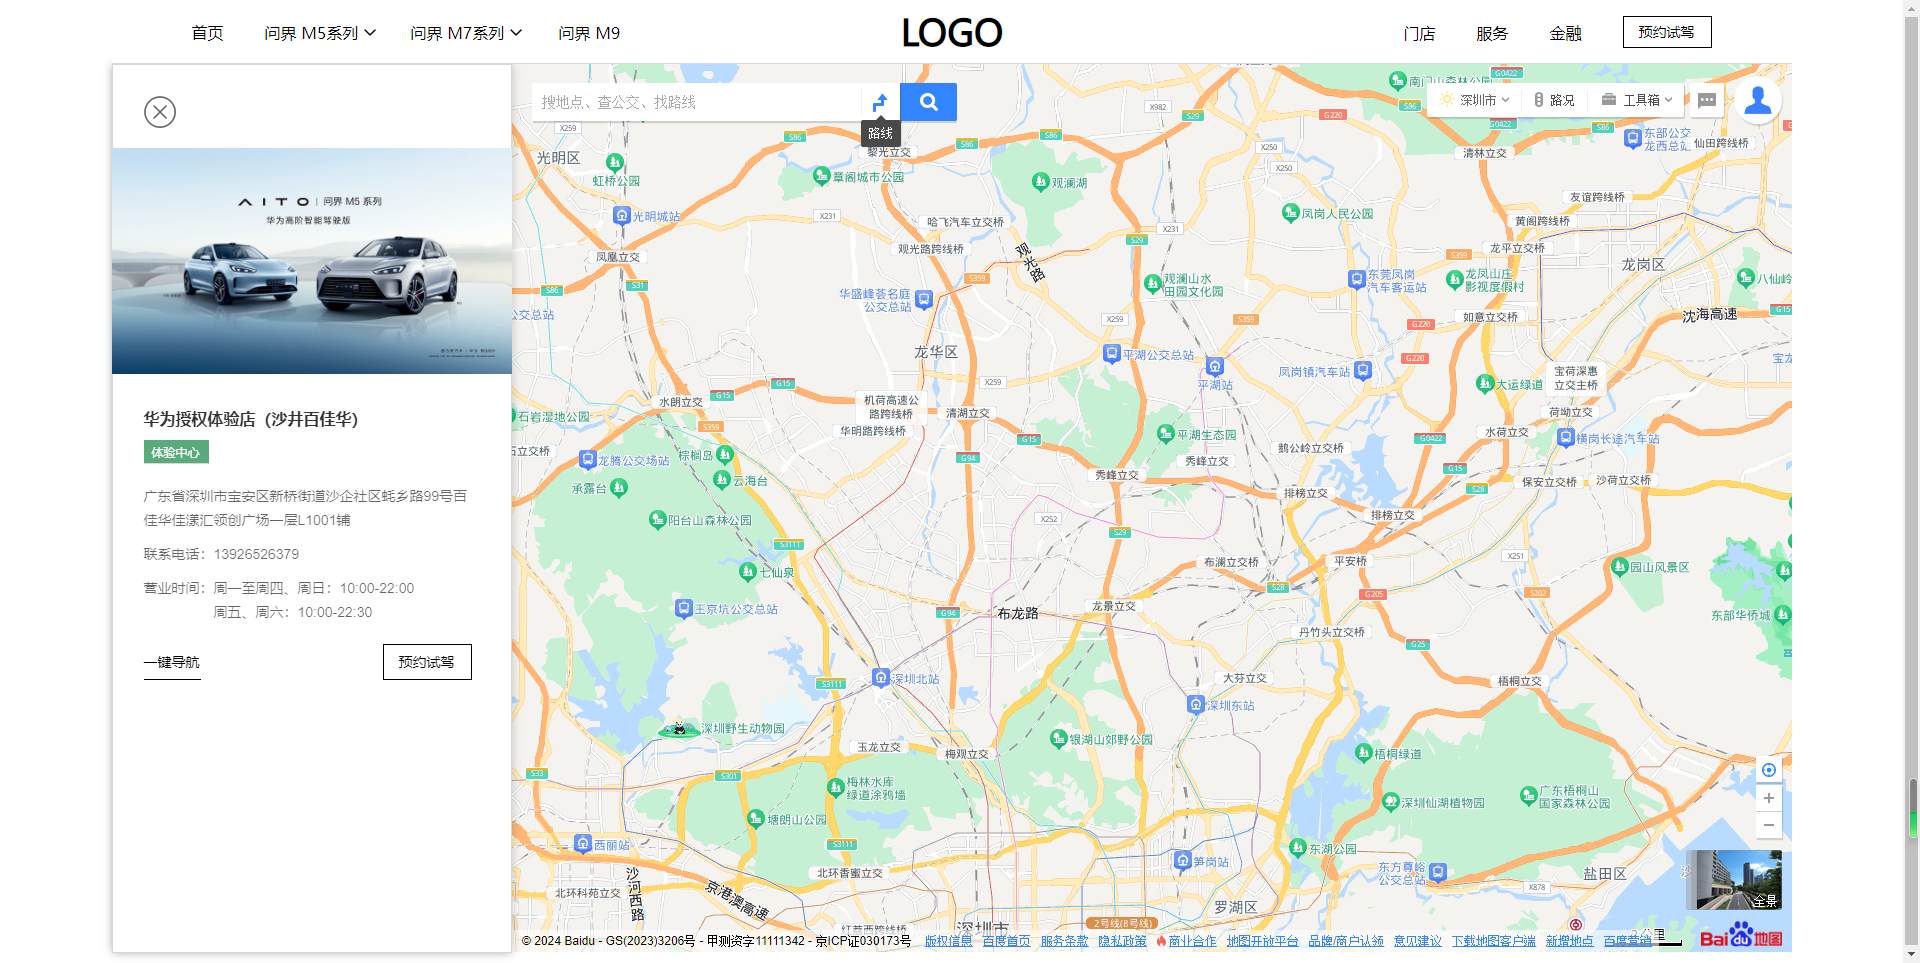The image size is (1920, 963).
Task: Open route planning icon in search bar
Action: (880, 102)
